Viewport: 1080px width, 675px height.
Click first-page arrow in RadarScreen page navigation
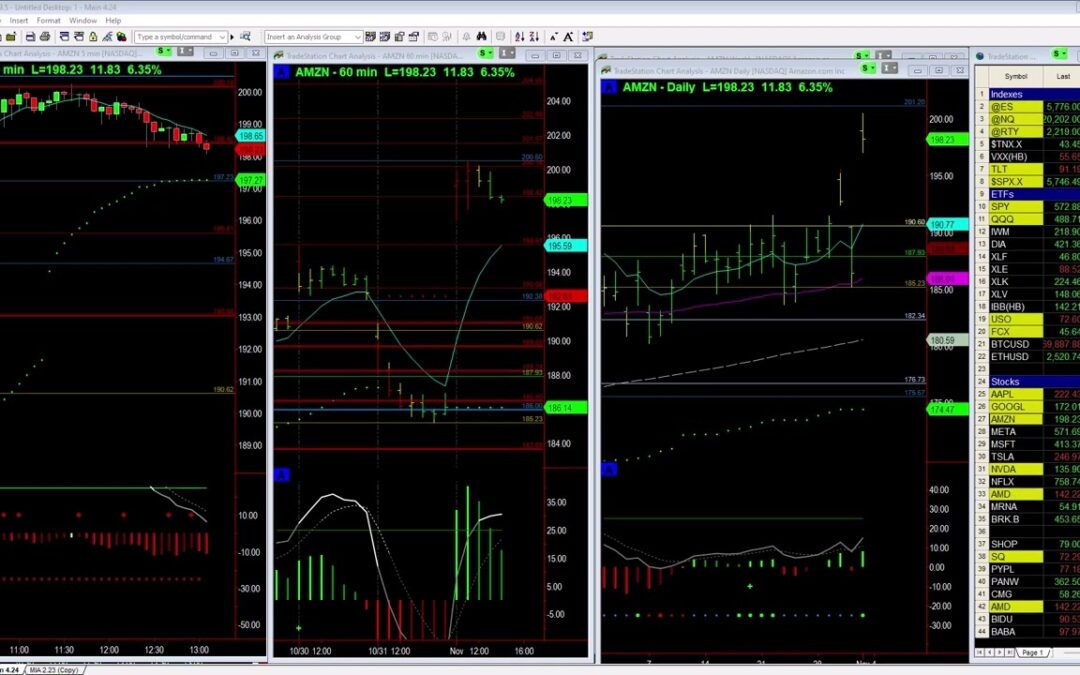[979, 652]
